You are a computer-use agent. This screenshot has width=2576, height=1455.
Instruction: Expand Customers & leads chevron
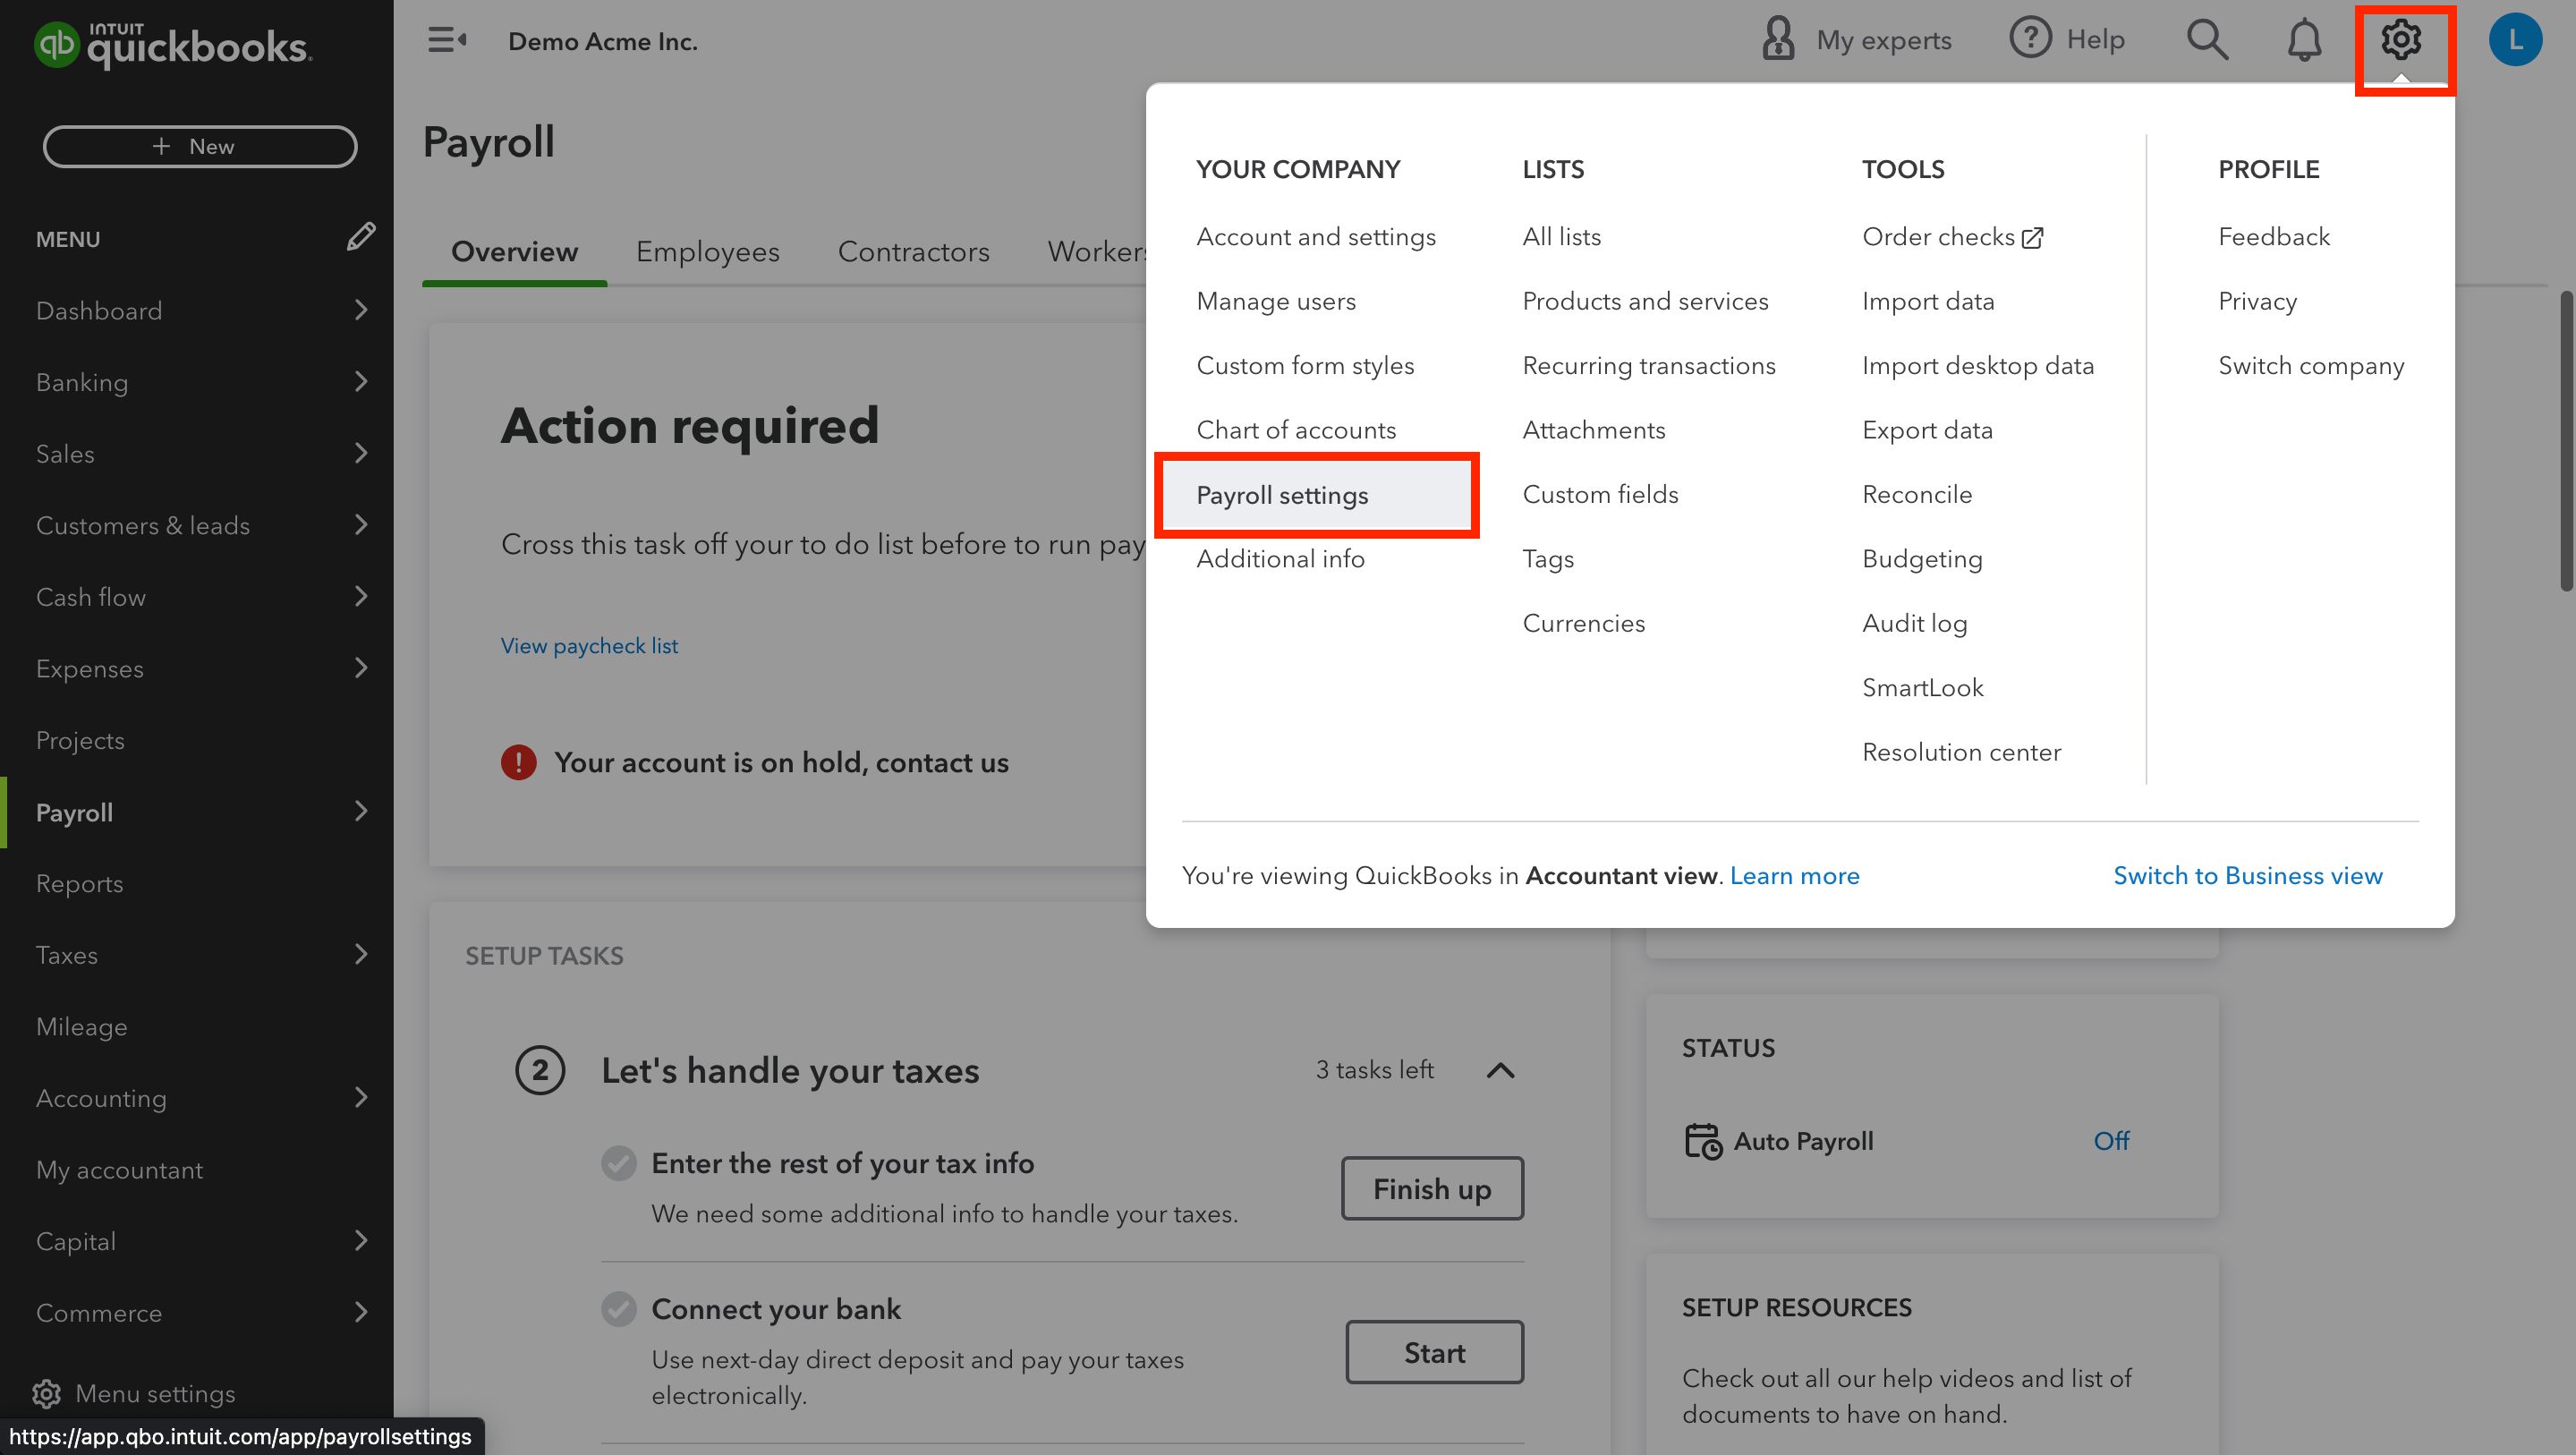tap(361, 525)
